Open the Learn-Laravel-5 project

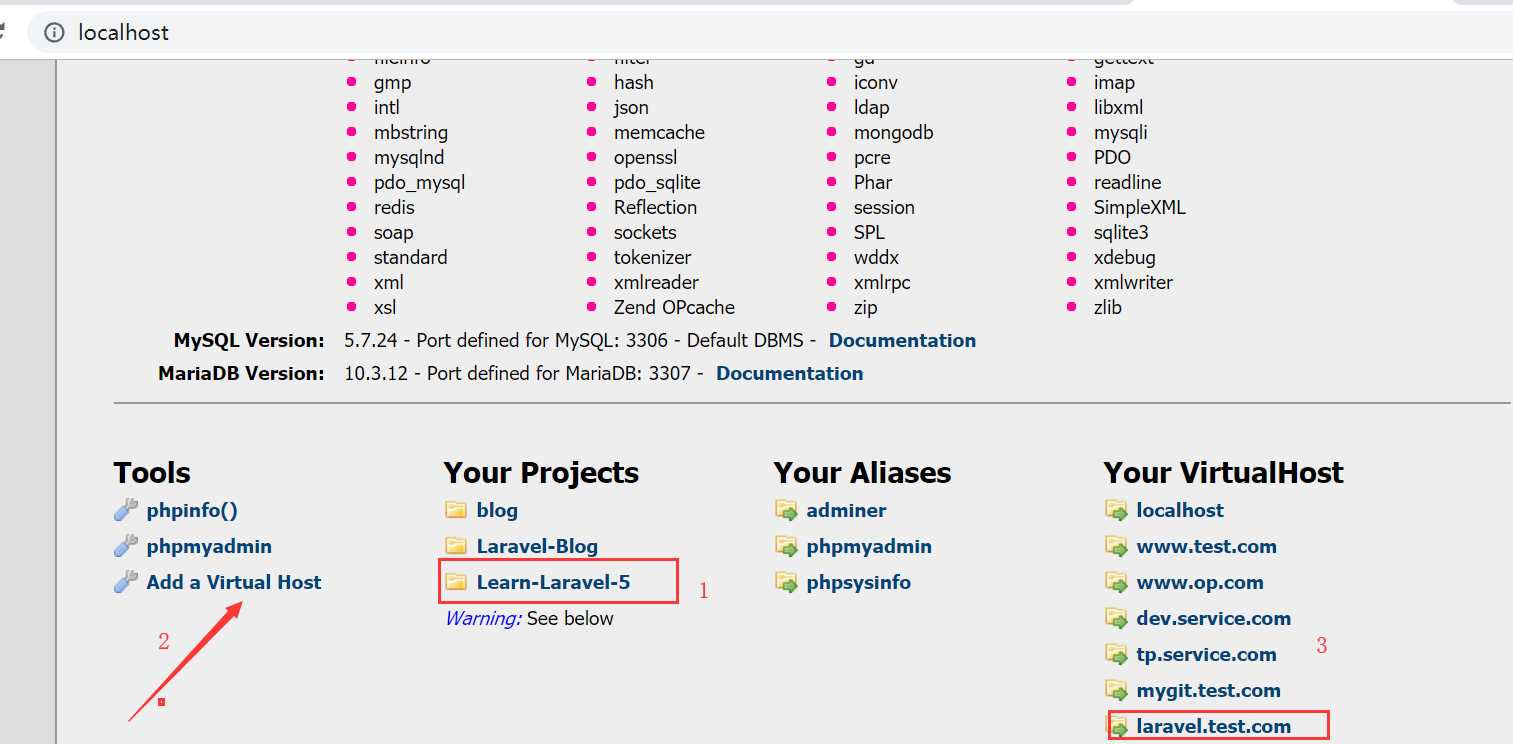click(553, 581)
